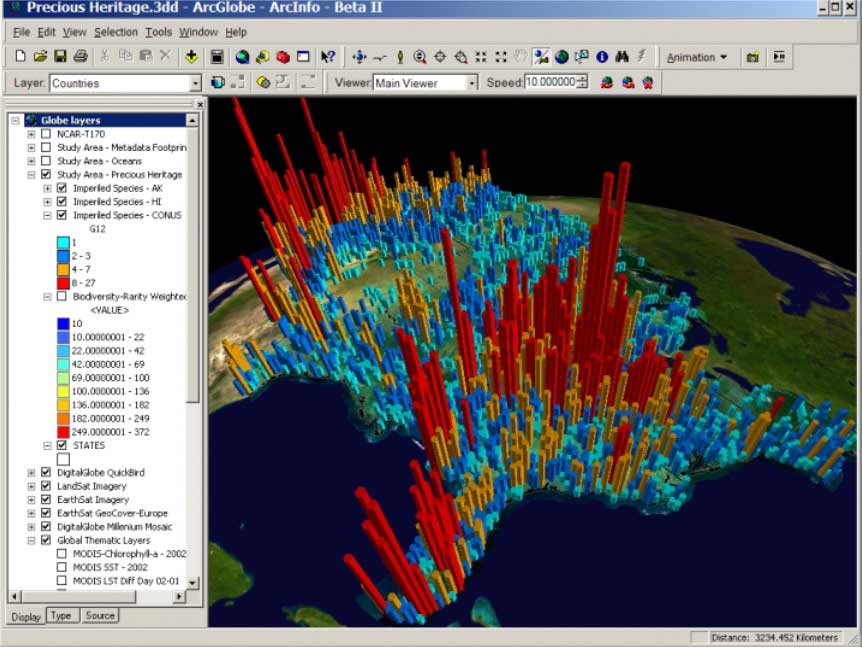Switch to the Source tab
Screen dimensions: 862x648
[100, 616]
